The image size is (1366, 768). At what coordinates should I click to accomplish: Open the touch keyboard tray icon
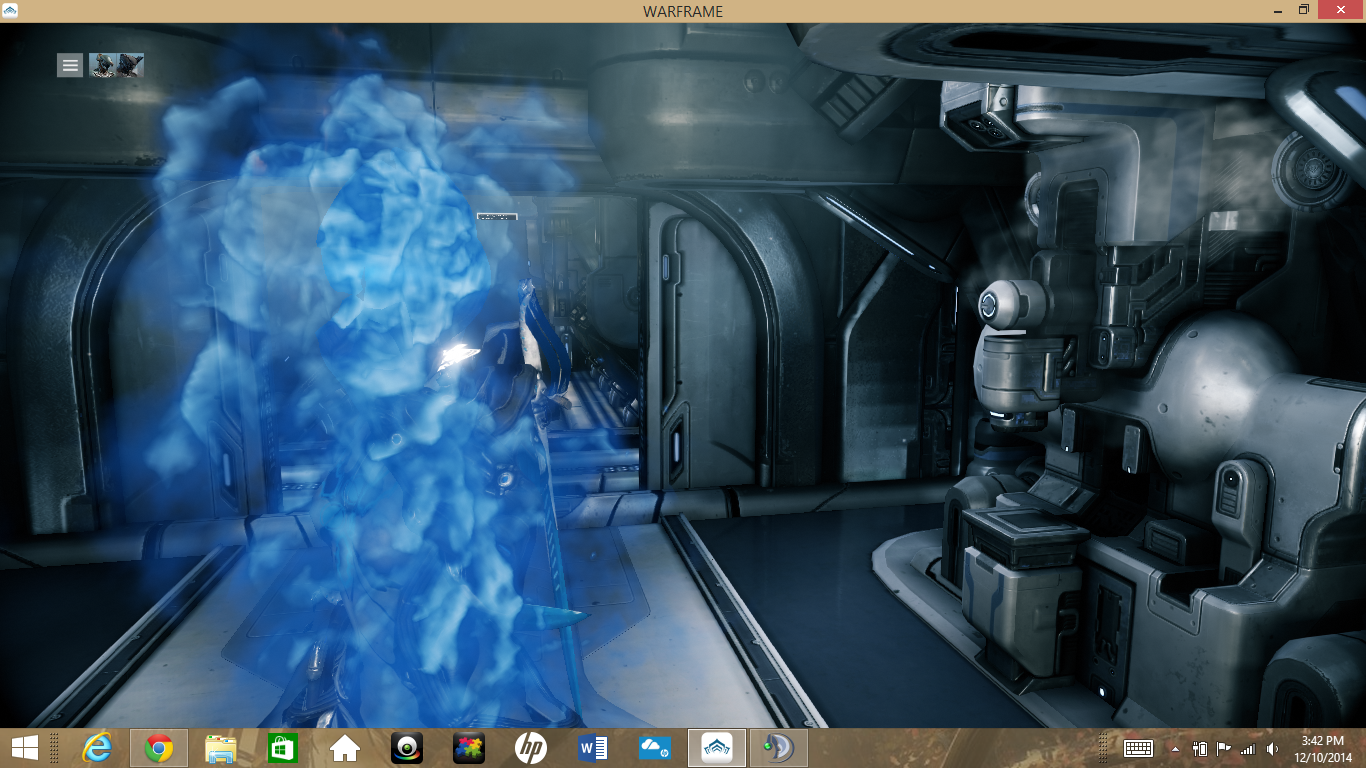coord(1139,748)
